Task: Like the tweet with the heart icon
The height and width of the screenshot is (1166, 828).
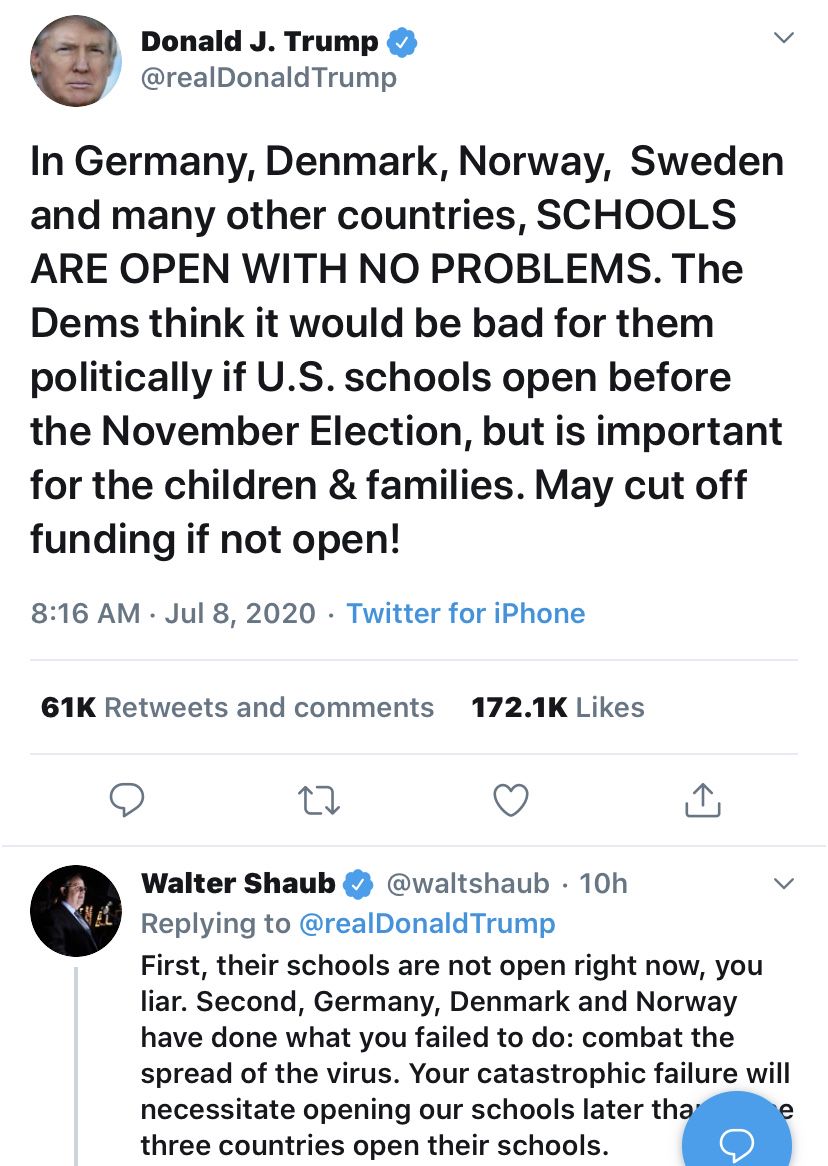Action: pyautogui.click(x=511, y=799)
